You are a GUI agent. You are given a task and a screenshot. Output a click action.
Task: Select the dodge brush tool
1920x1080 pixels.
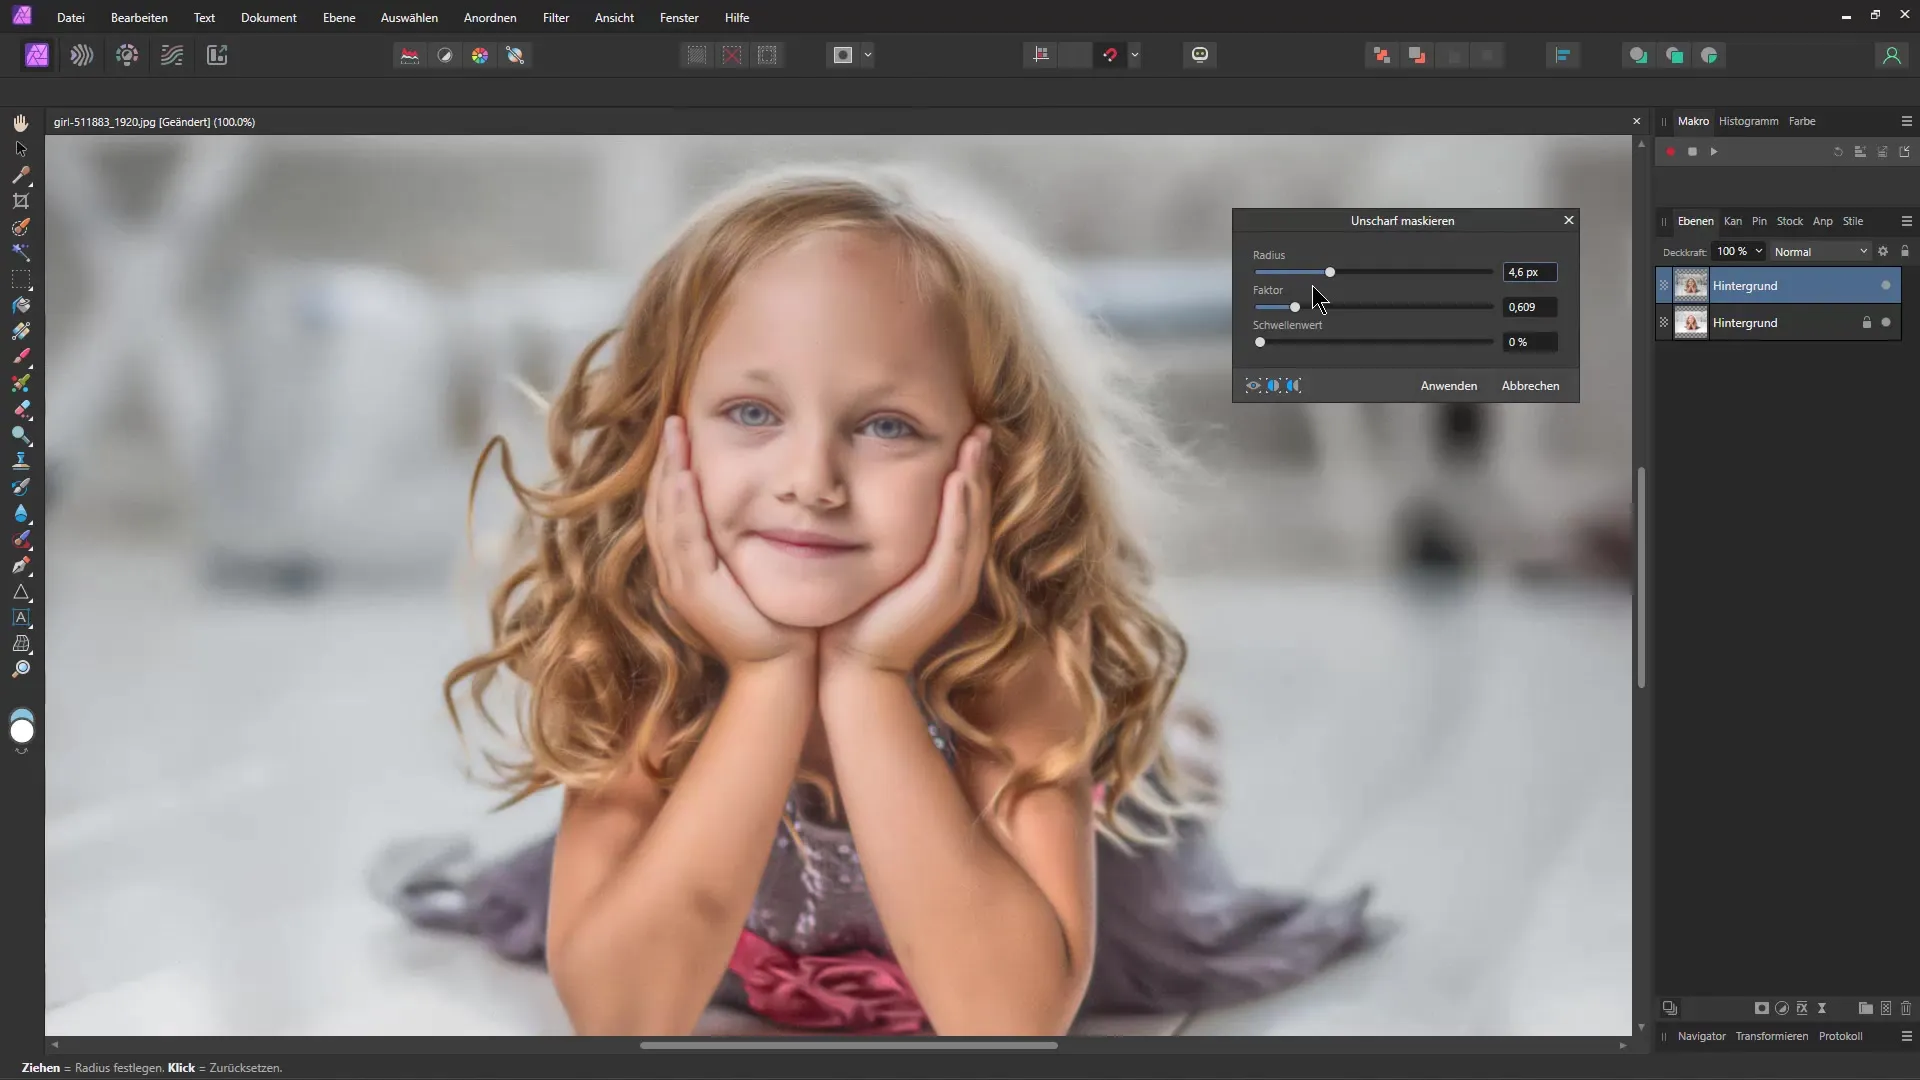pyautogui.click(x=21, y=435)
